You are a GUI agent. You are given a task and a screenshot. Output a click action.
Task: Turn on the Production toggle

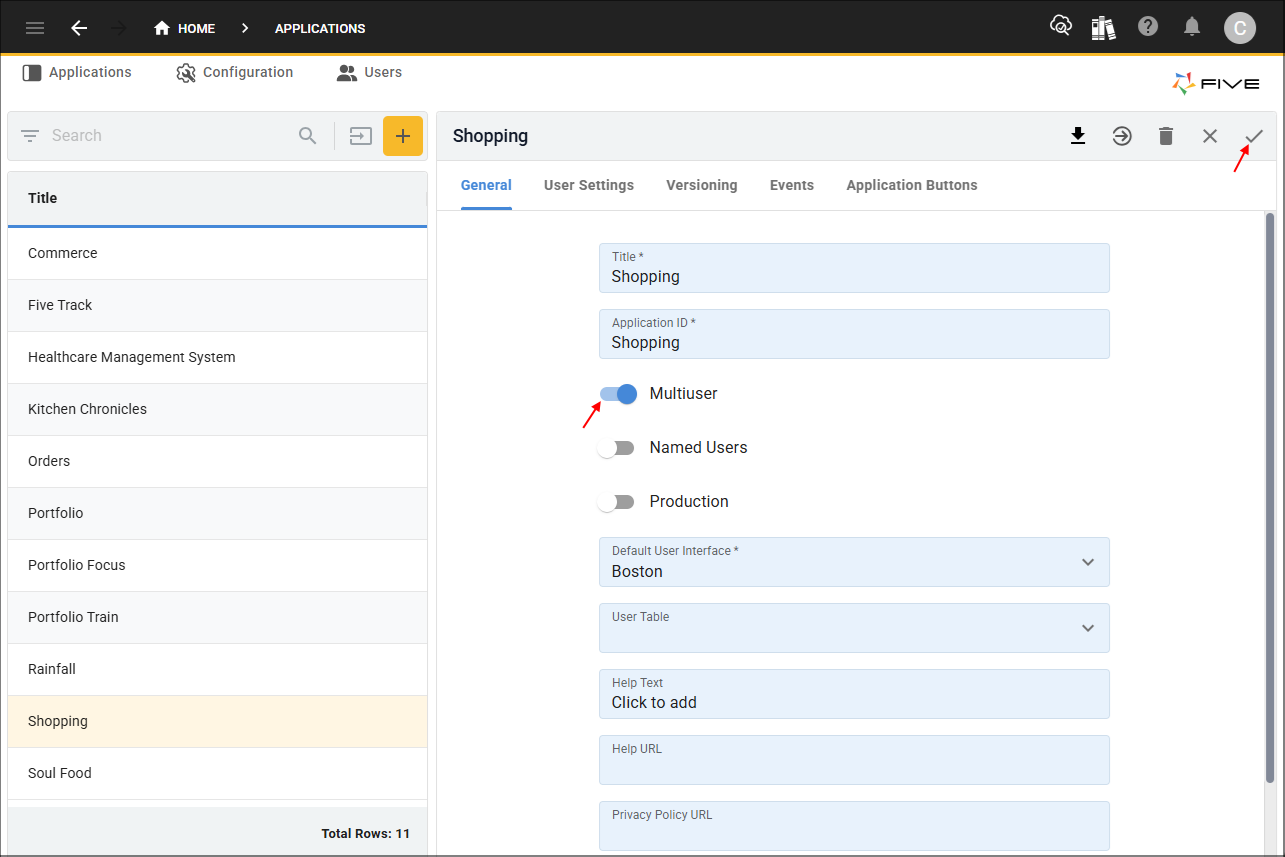pyautogui.click(x=617, y=502)
